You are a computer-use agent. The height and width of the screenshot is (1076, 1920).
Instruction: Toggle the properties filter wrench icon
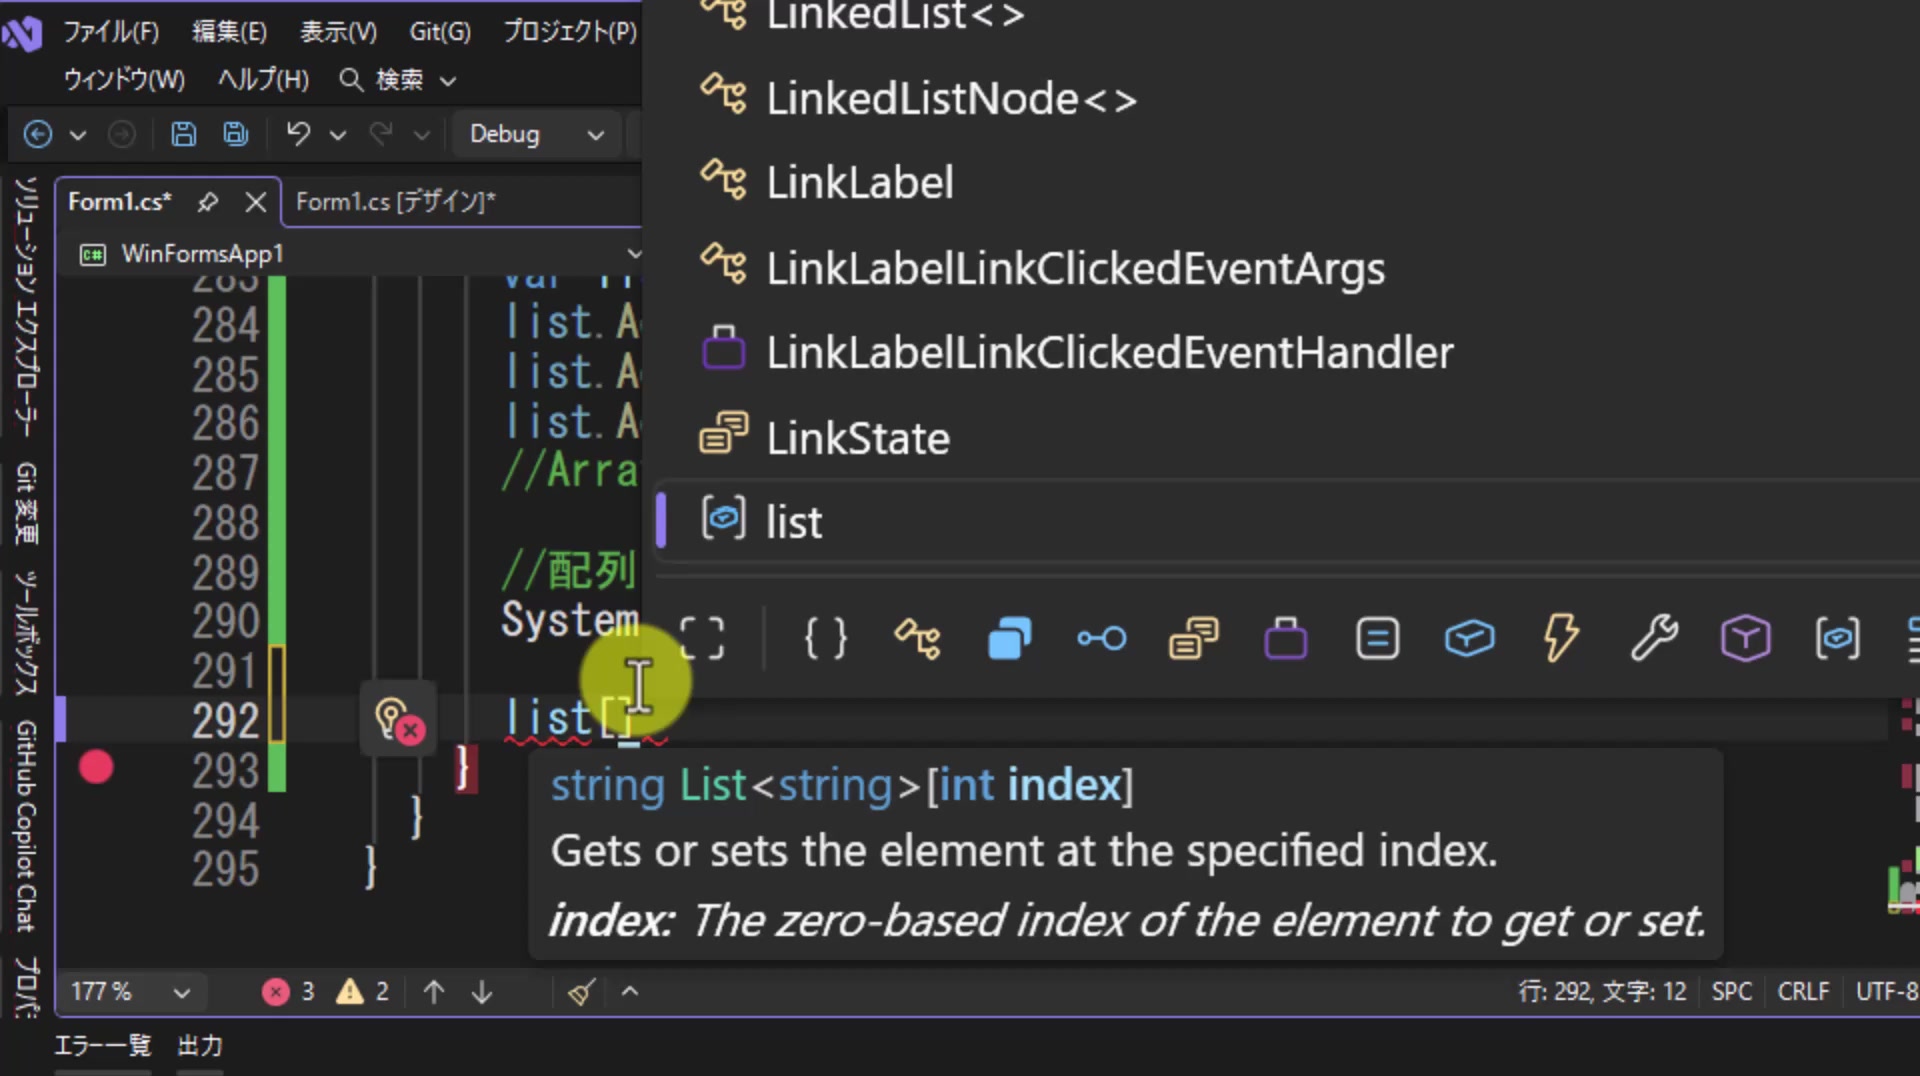[1654, 638]
